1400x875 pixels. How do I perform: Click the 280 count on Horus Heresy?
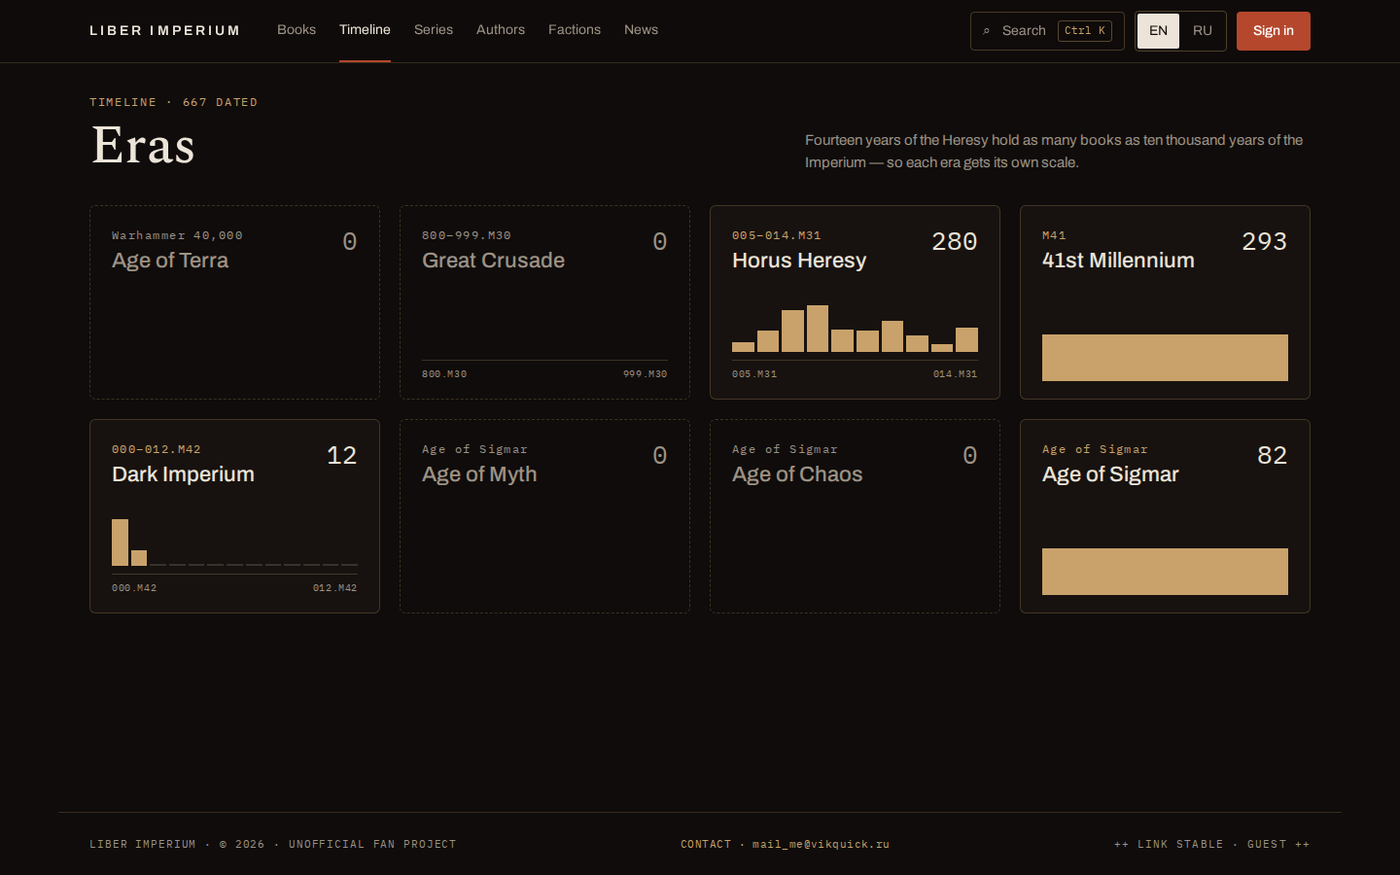pyautogui.click(x=954, y=241)
